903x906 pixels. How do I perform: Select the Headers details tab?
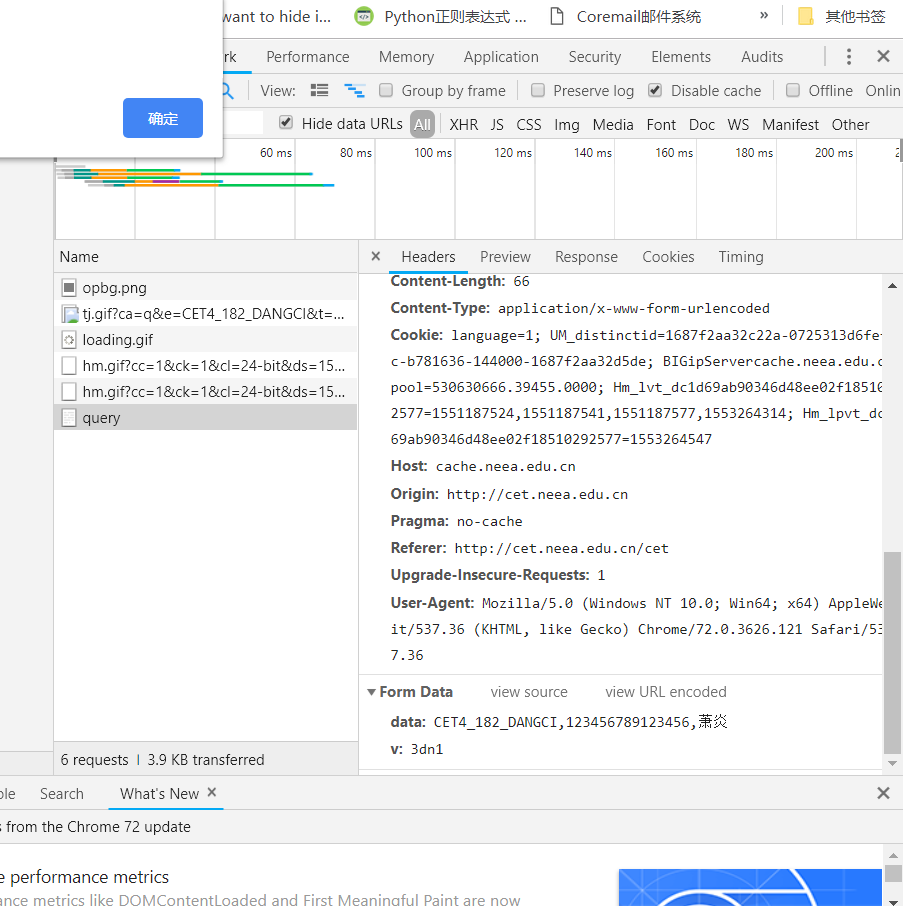point(428,257)
